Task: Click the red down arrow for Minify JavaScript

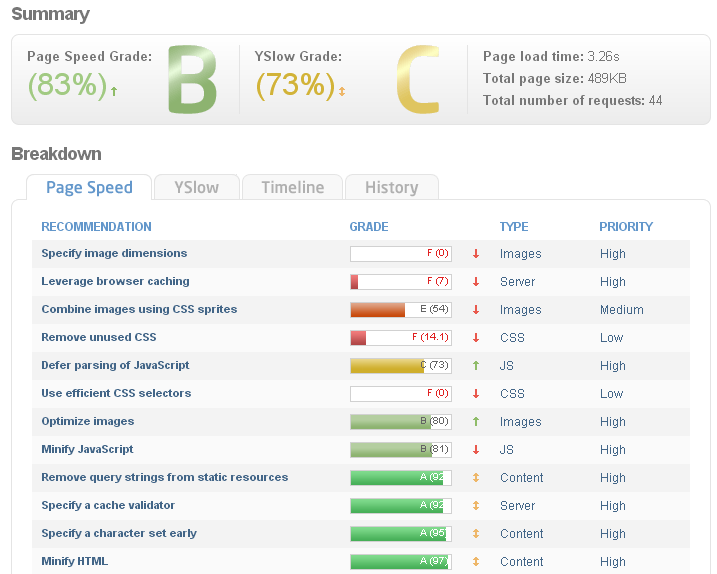Action: (476, 450)
